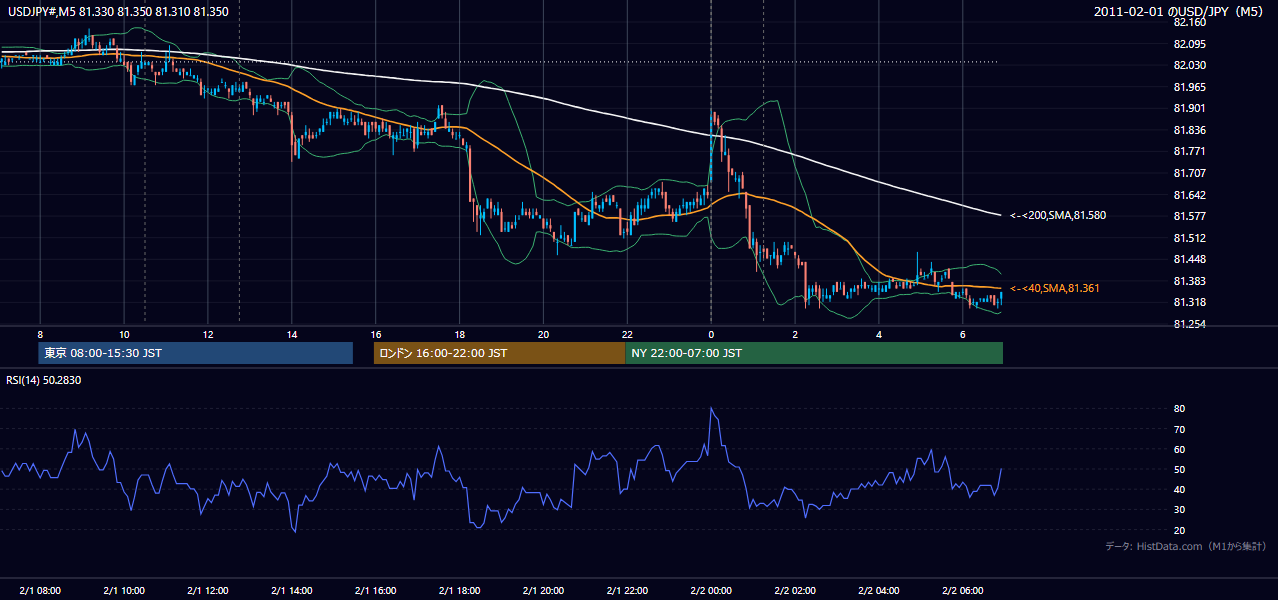Click the 2/2 04:00 date label
The width and height of the screenshot is (1278, 600).
click(x=879, y=590)
